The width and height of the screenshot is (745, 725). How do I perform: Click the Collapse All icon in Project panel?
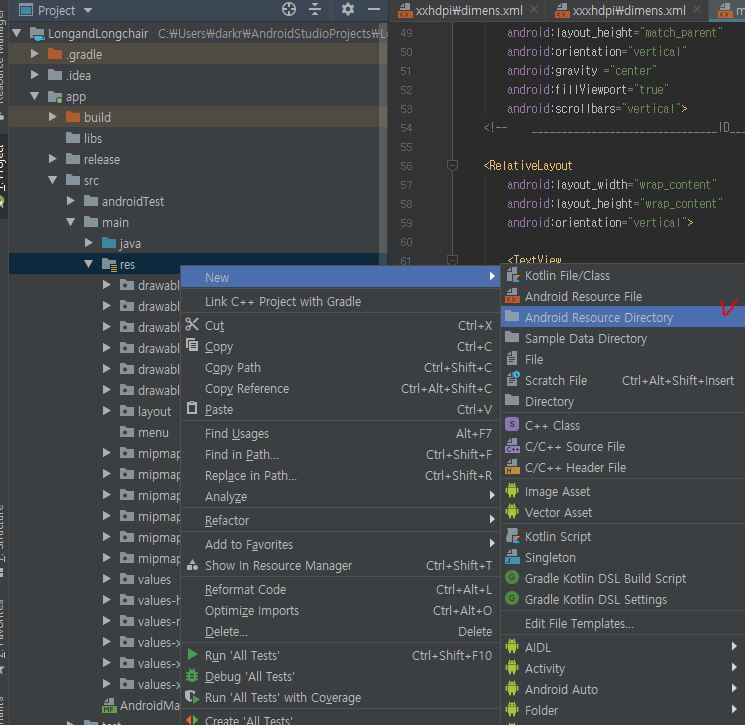[315, 9]
